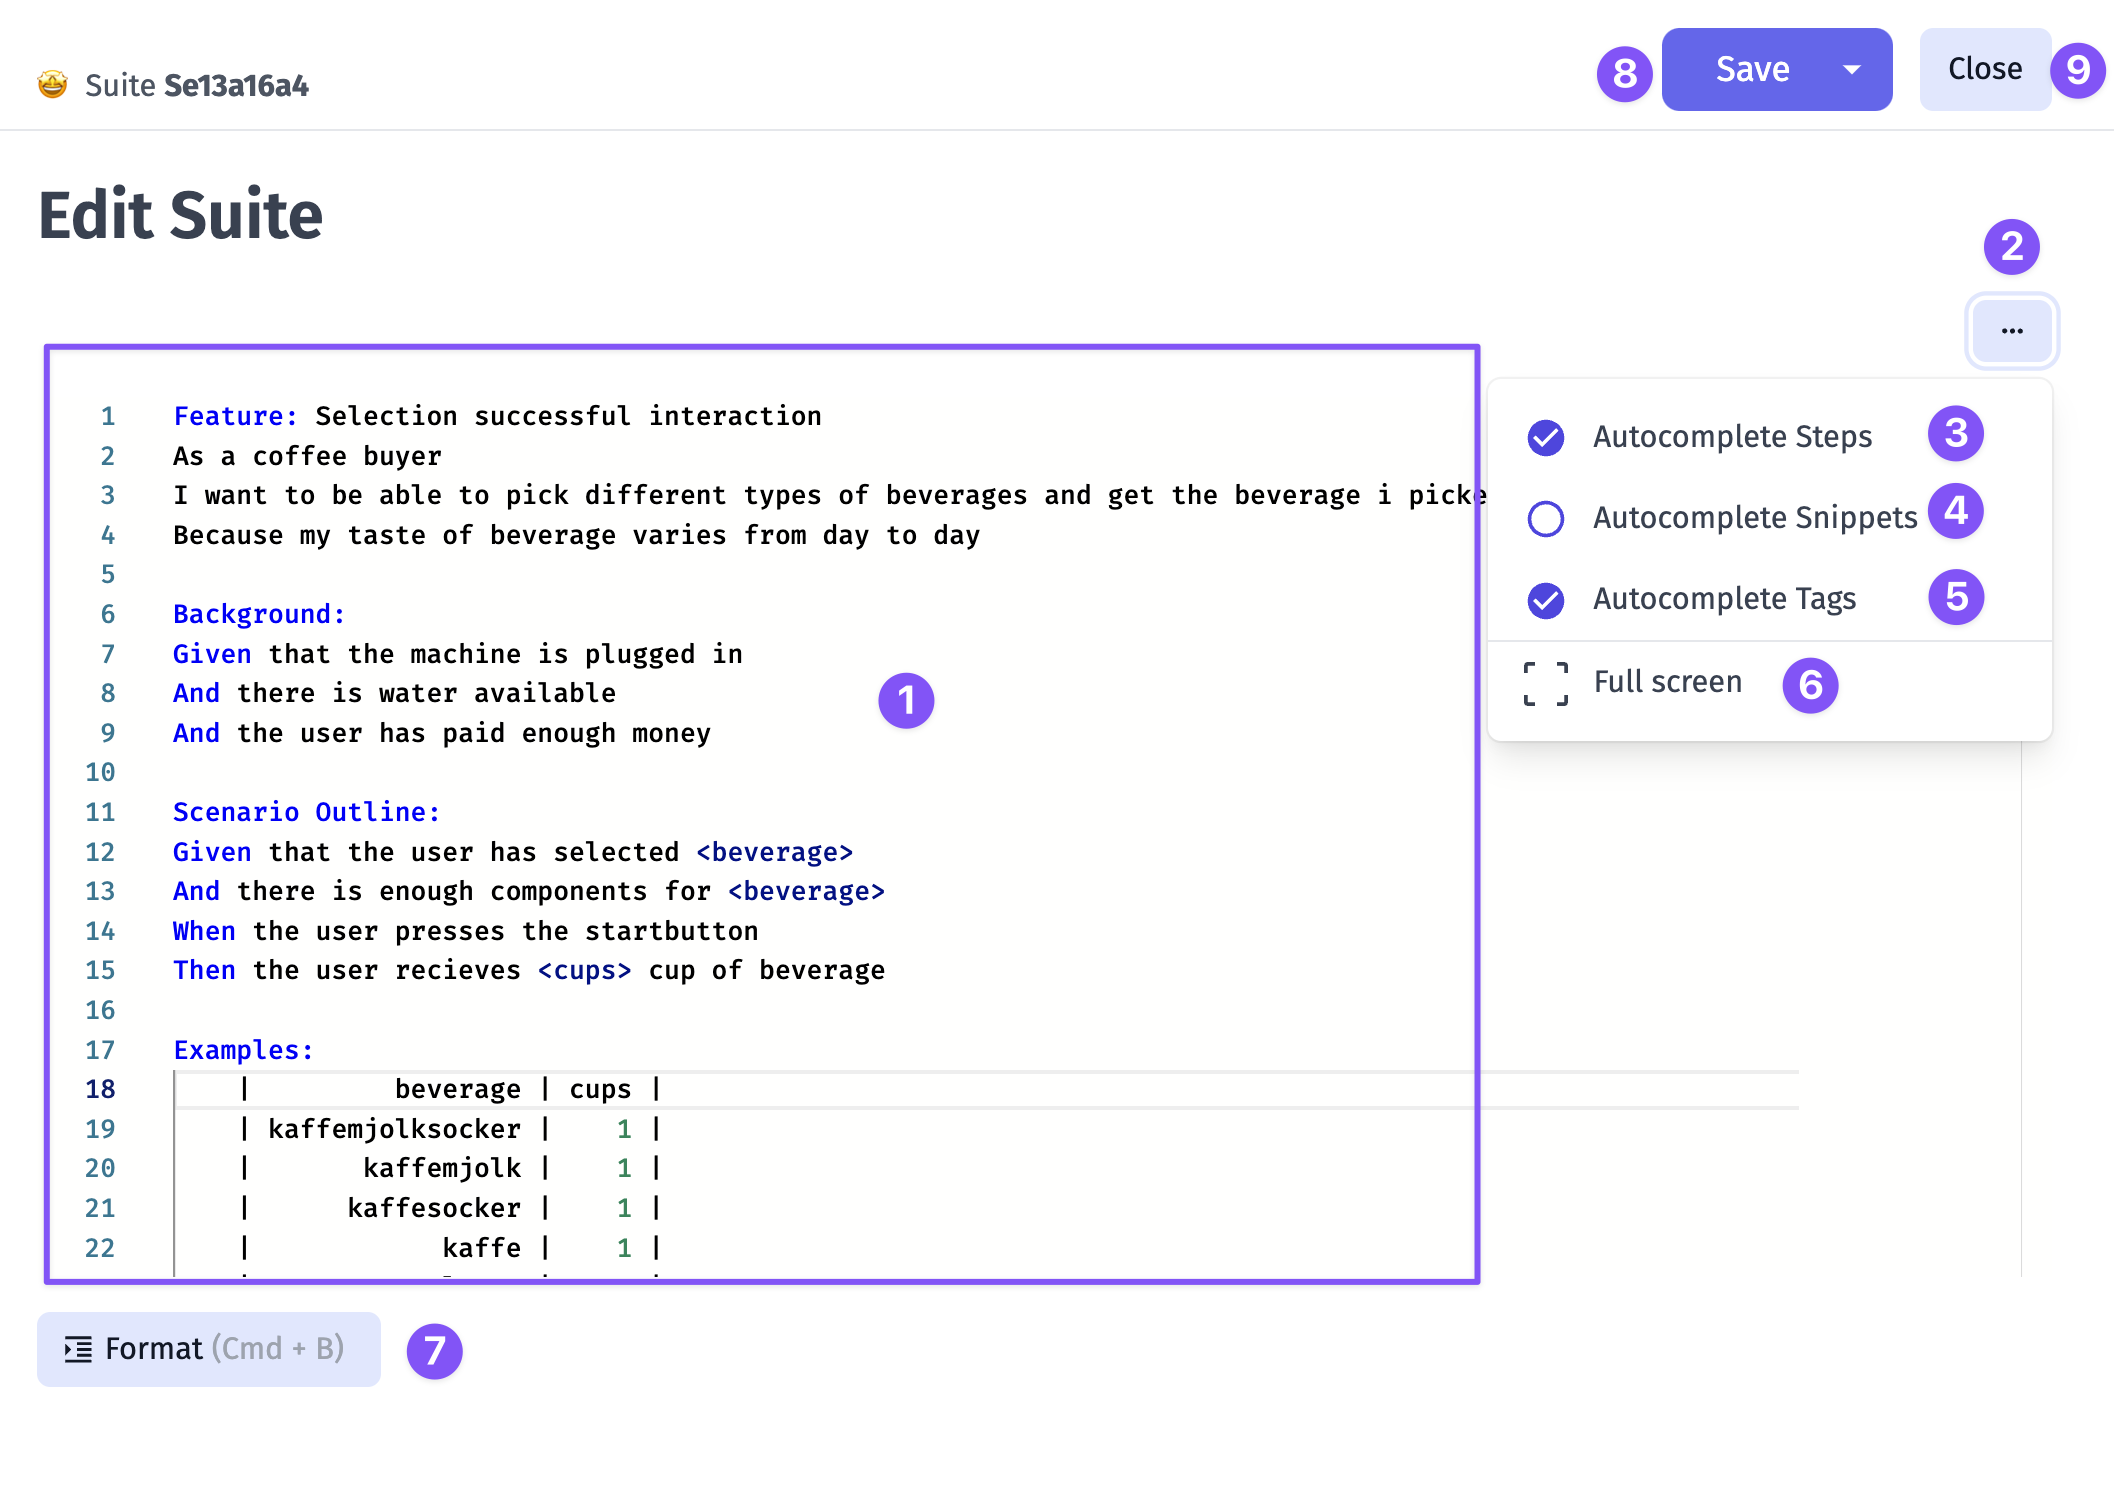
Task: Click the 'kaffe' cell on line 22
Action: click(482, 1248)
